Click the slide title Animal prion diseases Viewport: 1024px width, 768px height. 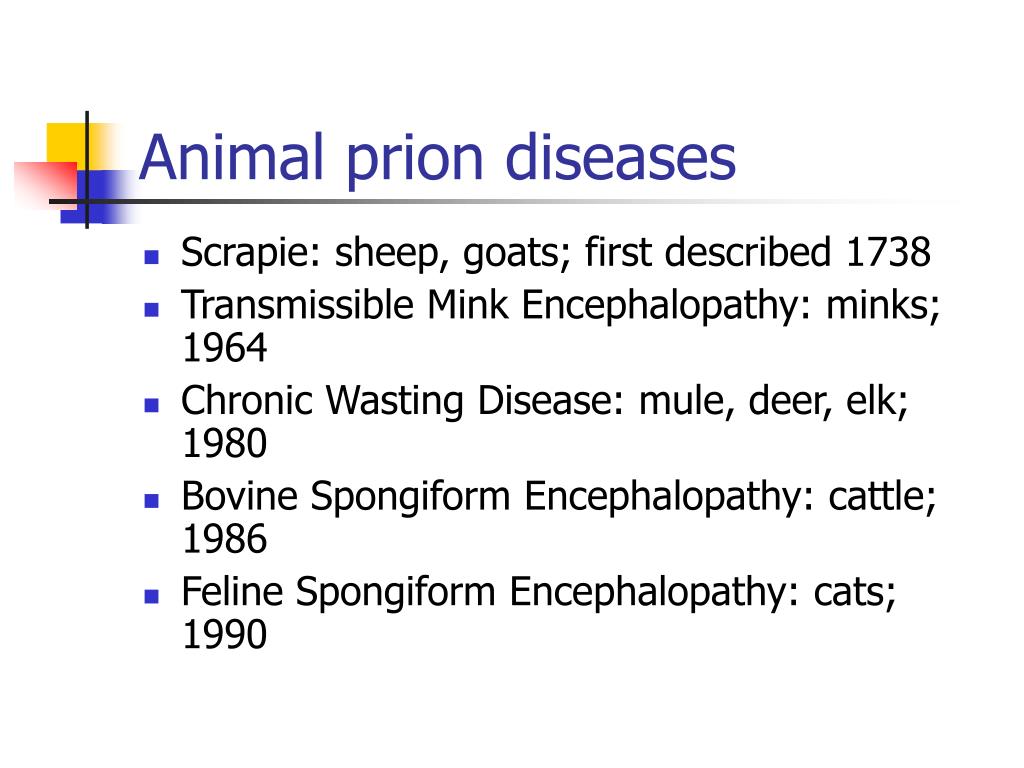coord(437,159)
